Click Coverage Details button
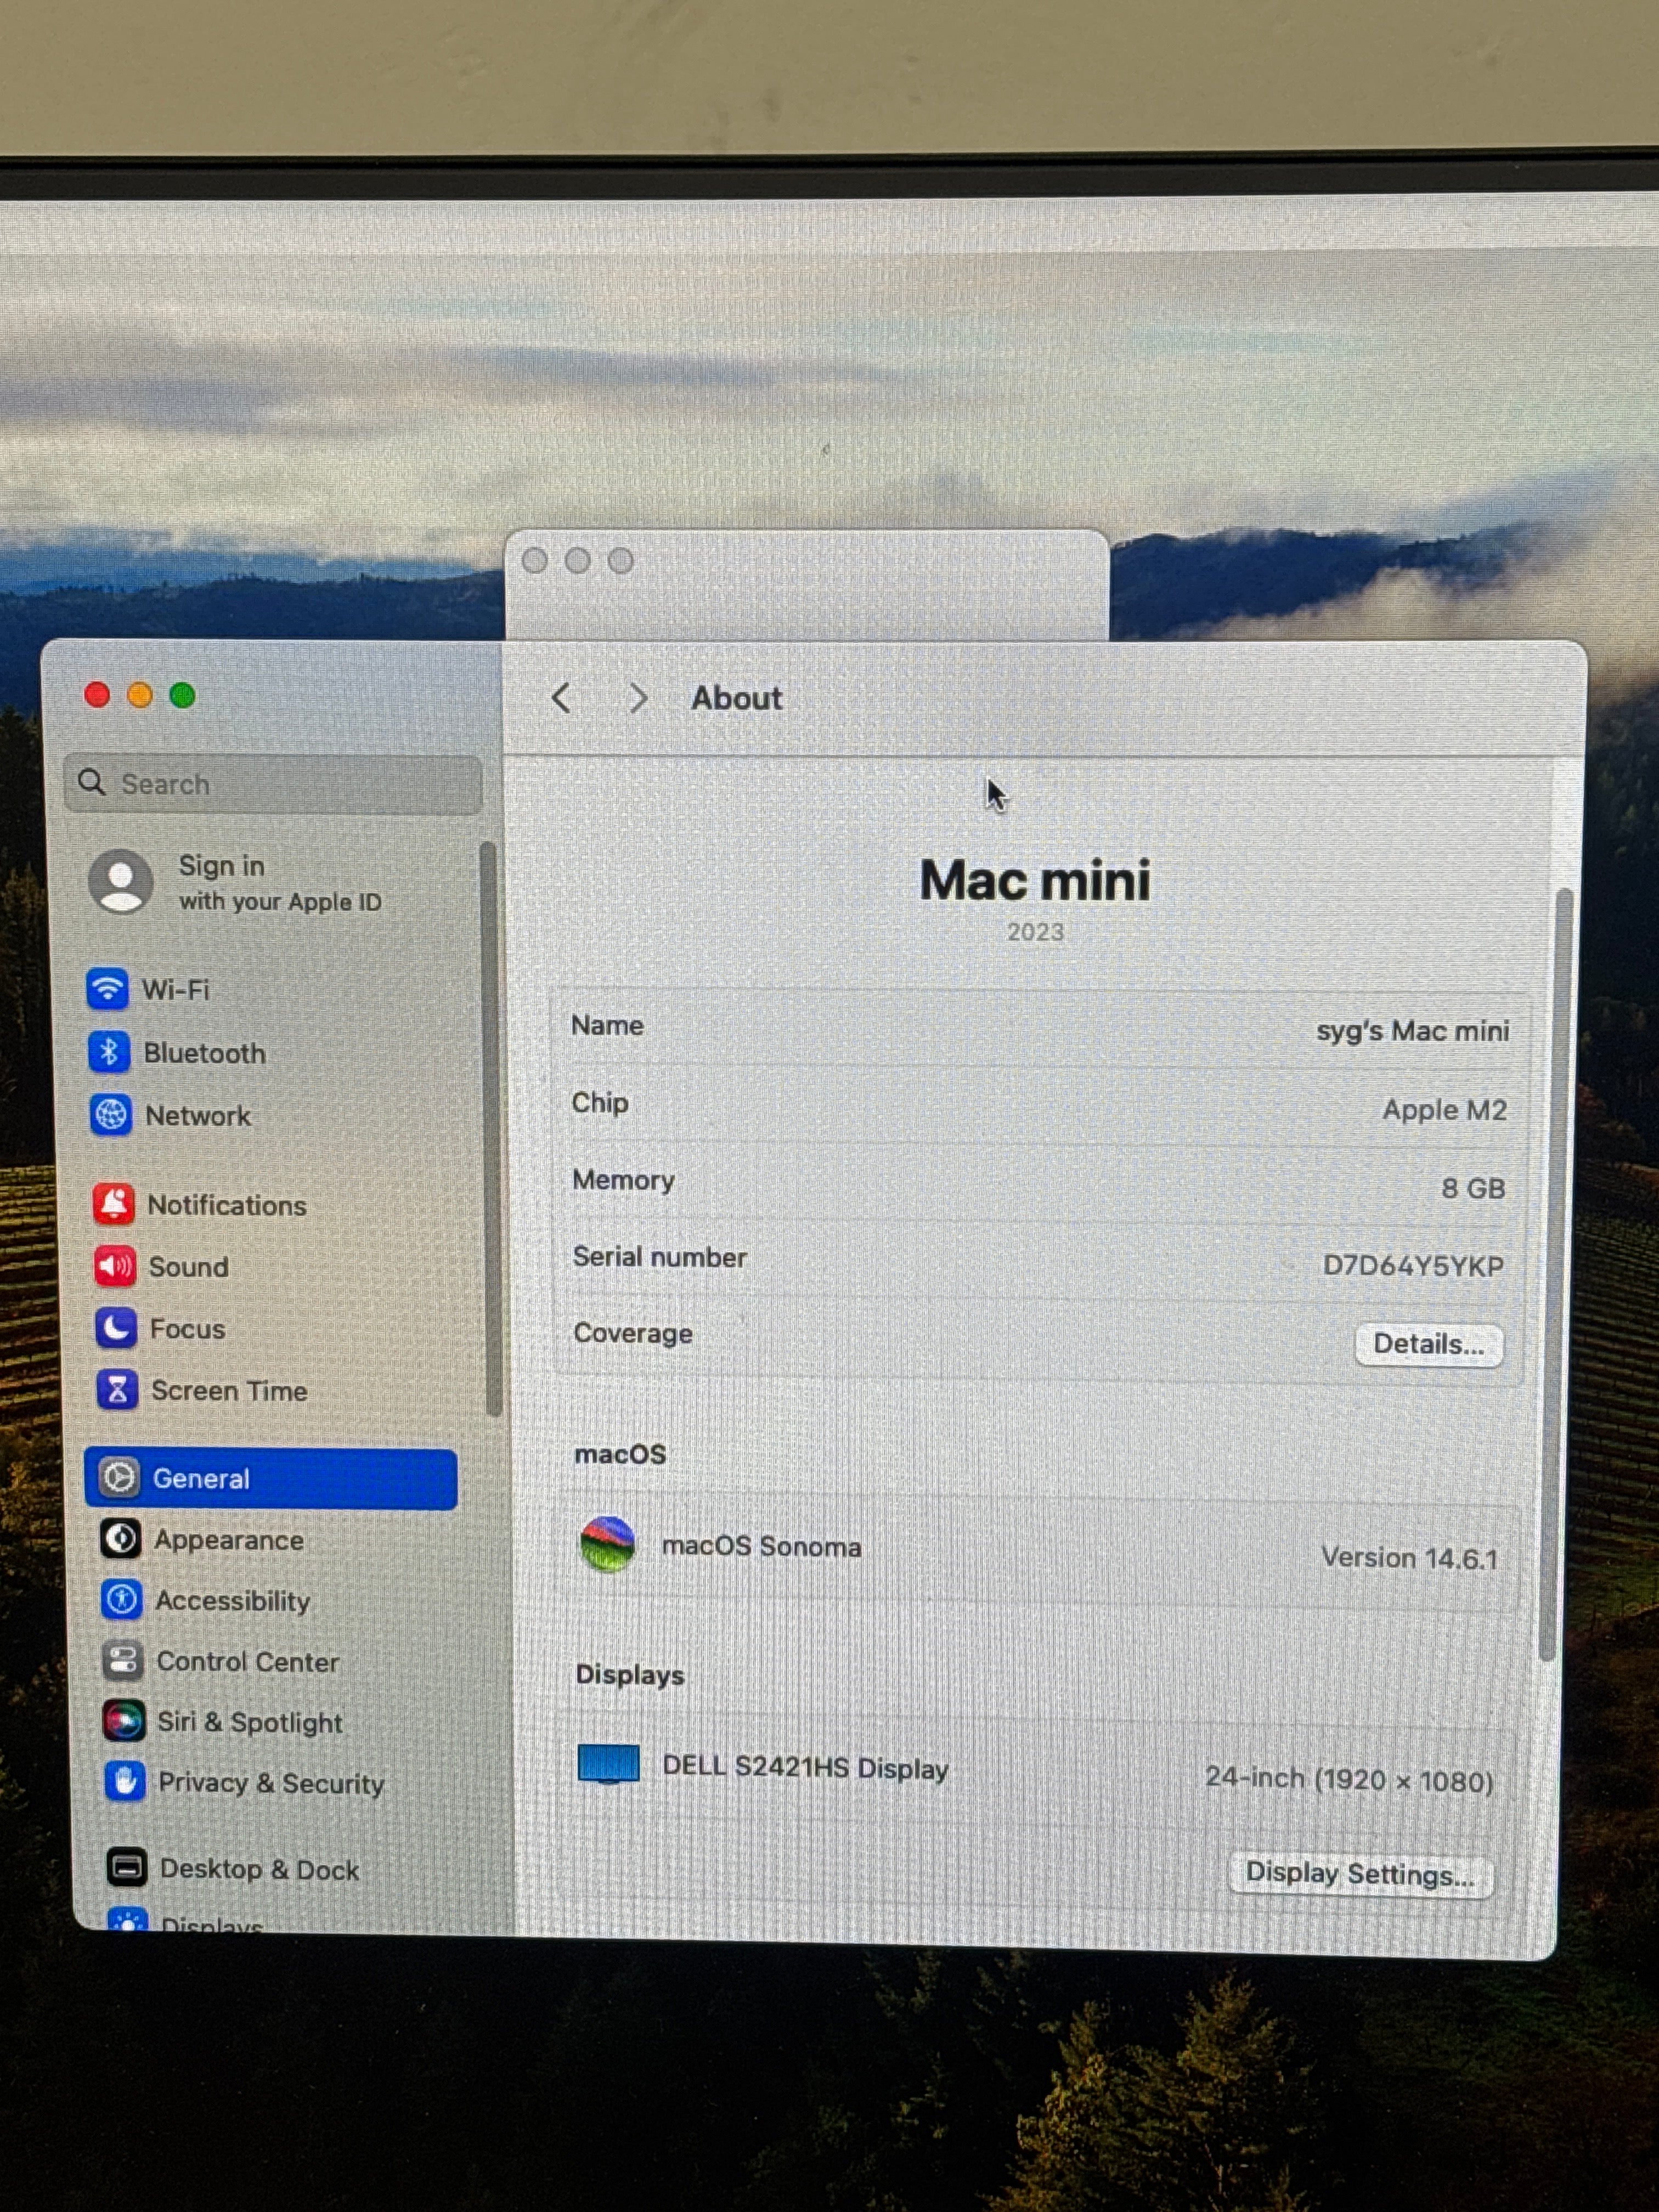 pyautogui.click(x=1428, y=1344)
